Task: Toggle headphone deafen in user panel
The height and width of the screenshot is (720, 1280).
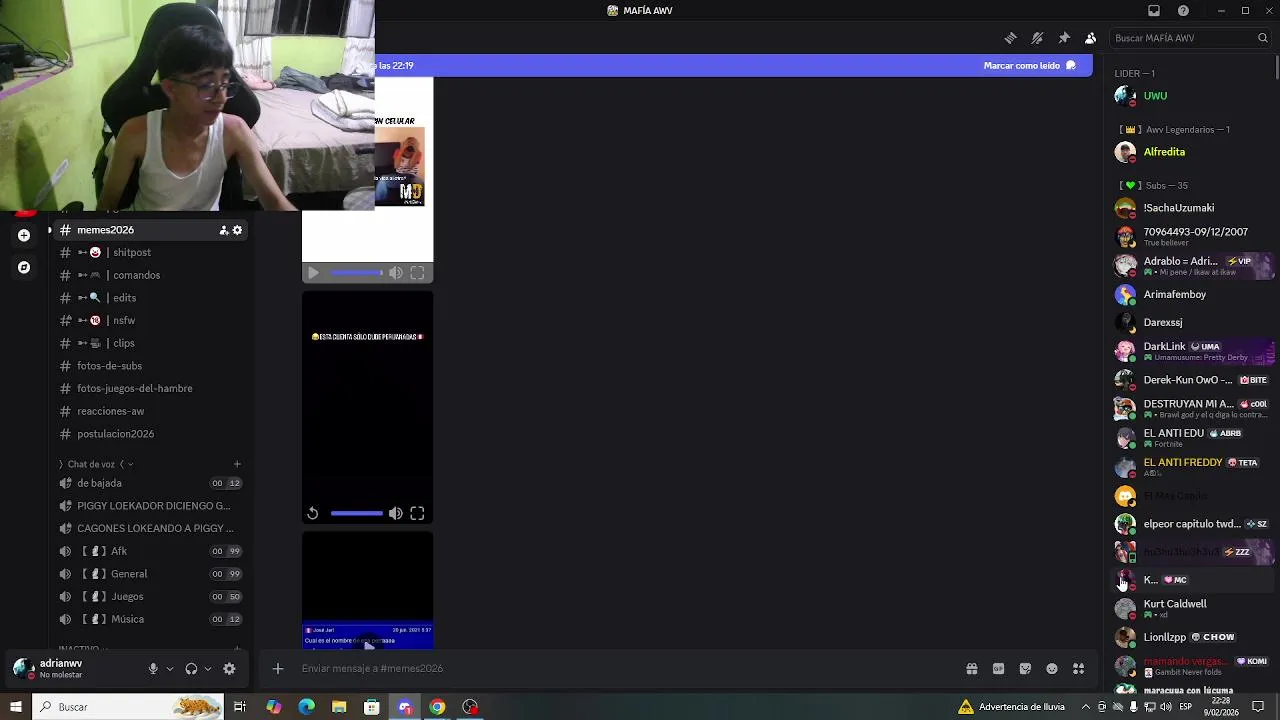Action: pos(191,669)
